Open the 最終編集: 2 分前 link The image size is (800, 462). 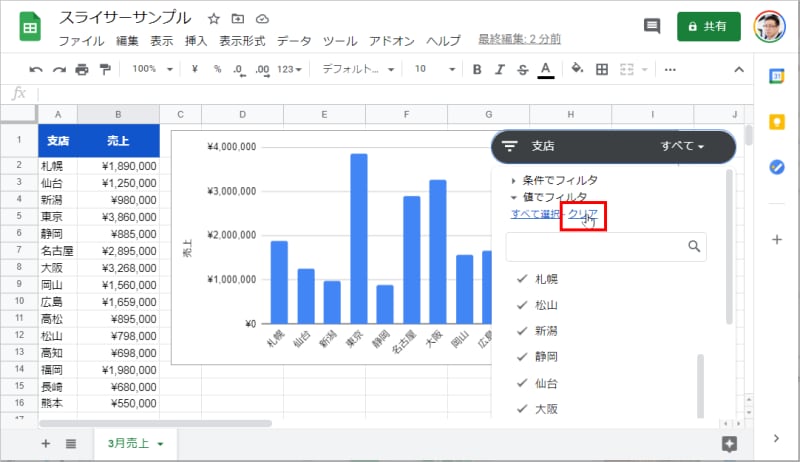pyautogui.click(x=519, y=39)
